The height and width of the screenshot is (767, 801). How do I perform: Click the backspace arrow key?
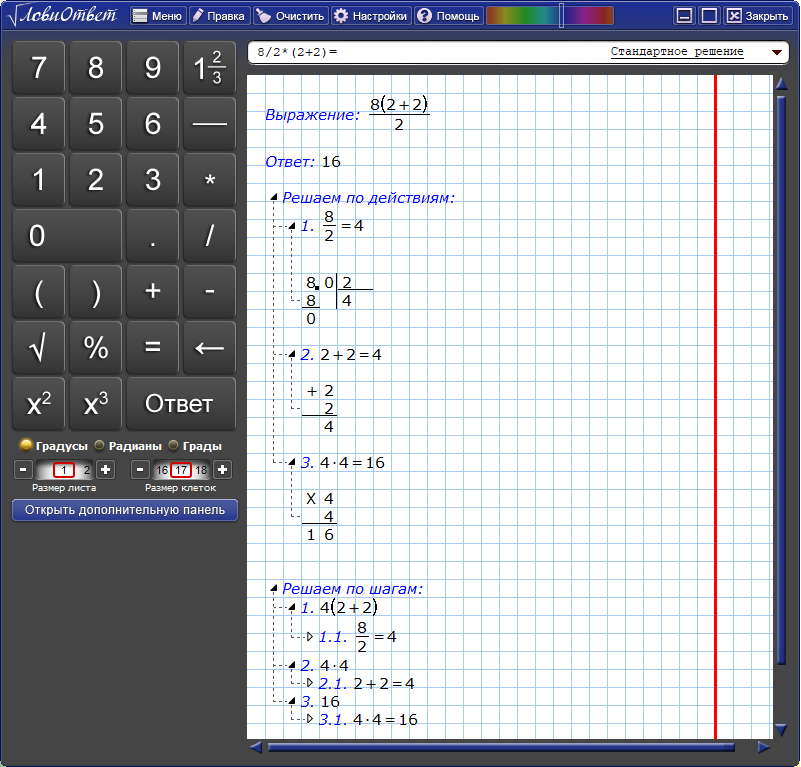coord(209,347)
